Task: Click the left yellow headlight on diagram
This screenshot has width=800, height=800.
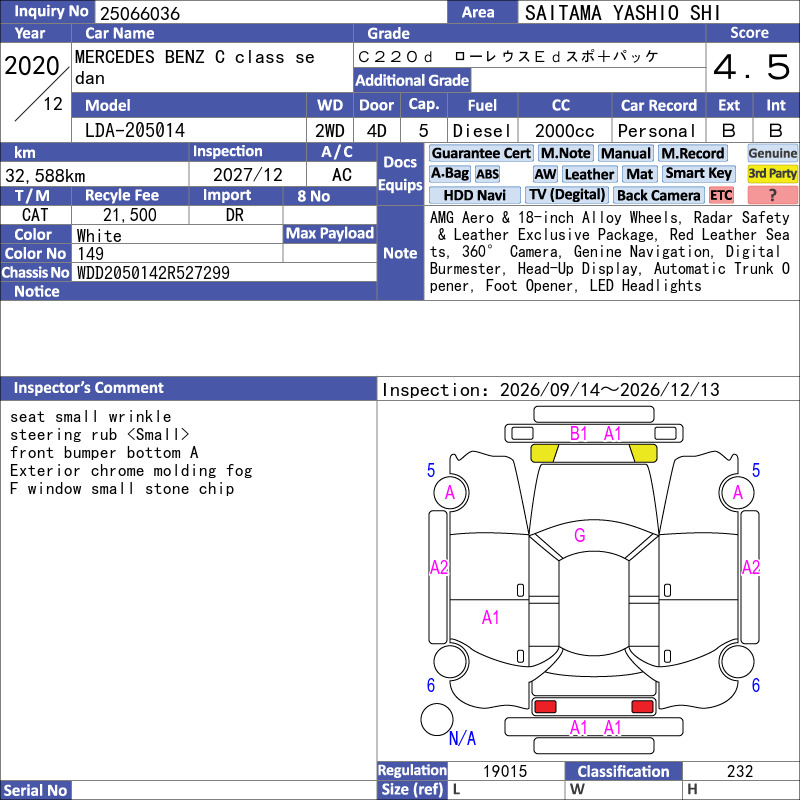Action: coord(544,453)
